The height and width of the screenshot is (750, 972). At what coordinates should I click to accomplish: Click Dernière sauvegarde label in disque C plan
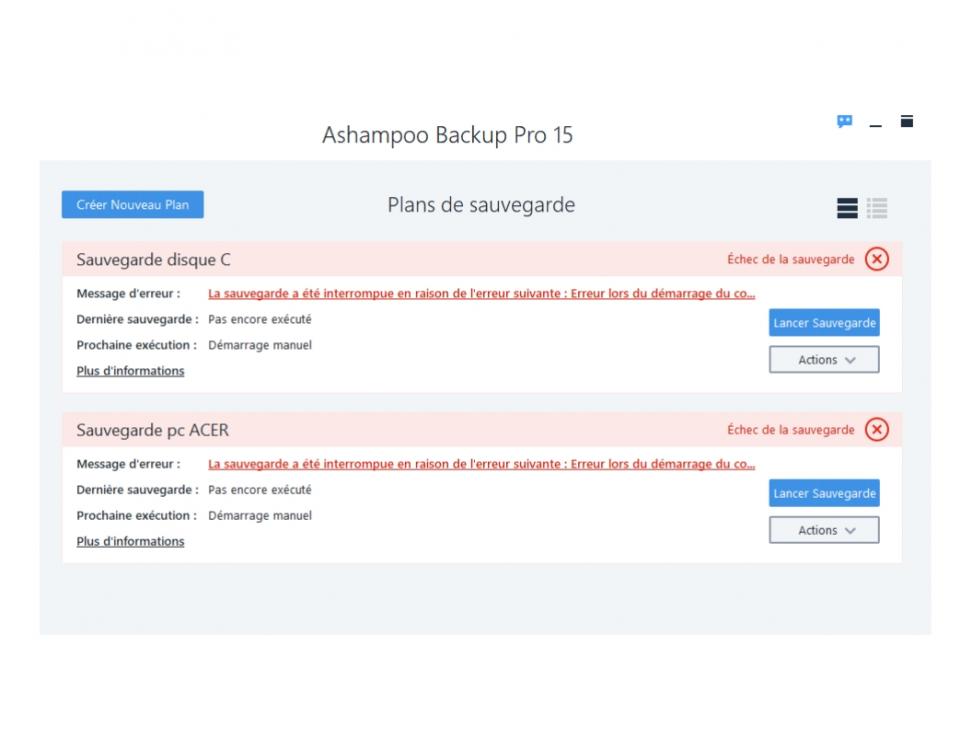point(137,319)
